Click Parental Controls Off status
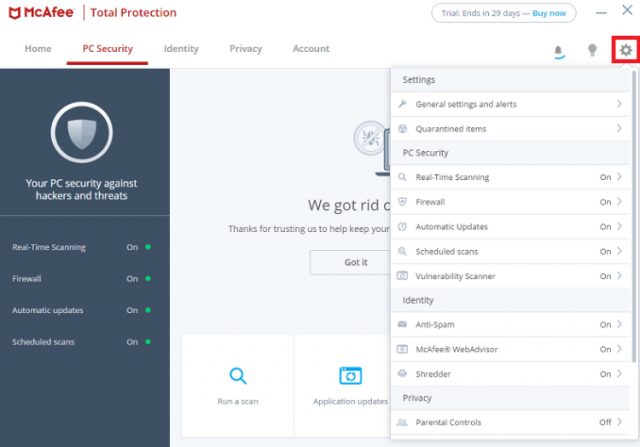Screen dimensions: 640x447 click(605, 422)
